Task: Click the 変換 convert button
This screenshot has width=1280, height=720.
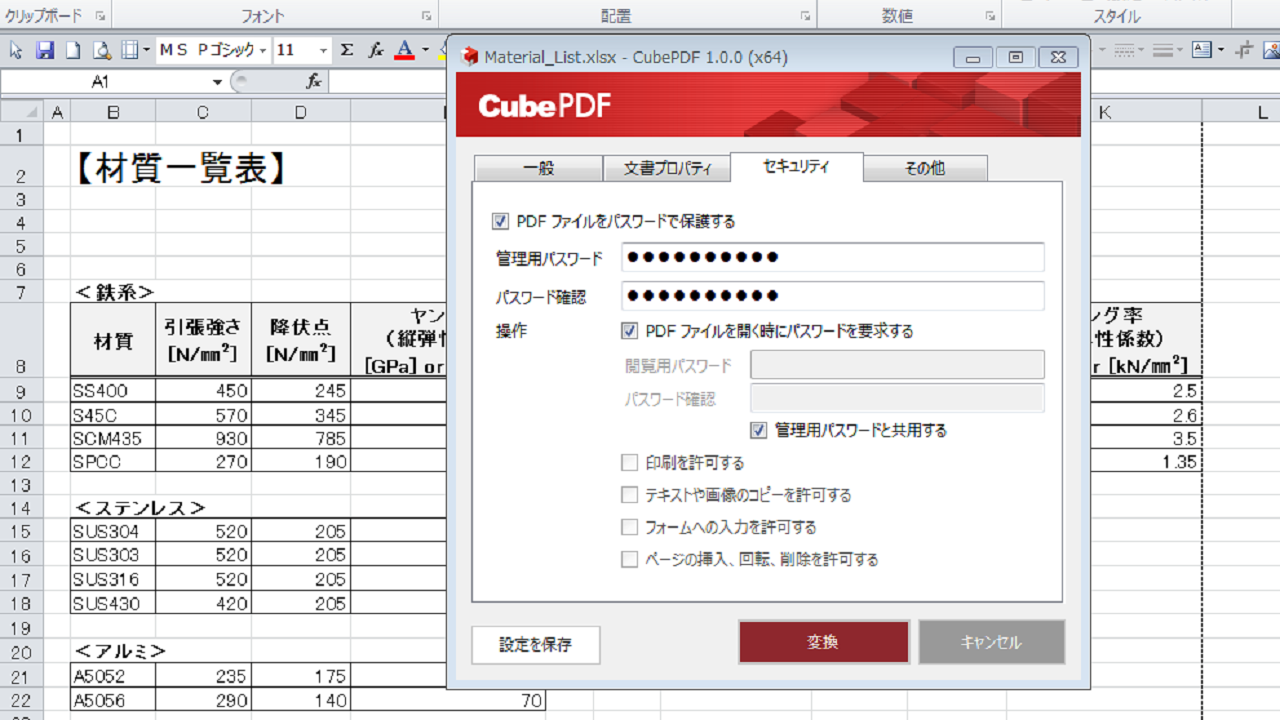Action: tap(824, 642)
